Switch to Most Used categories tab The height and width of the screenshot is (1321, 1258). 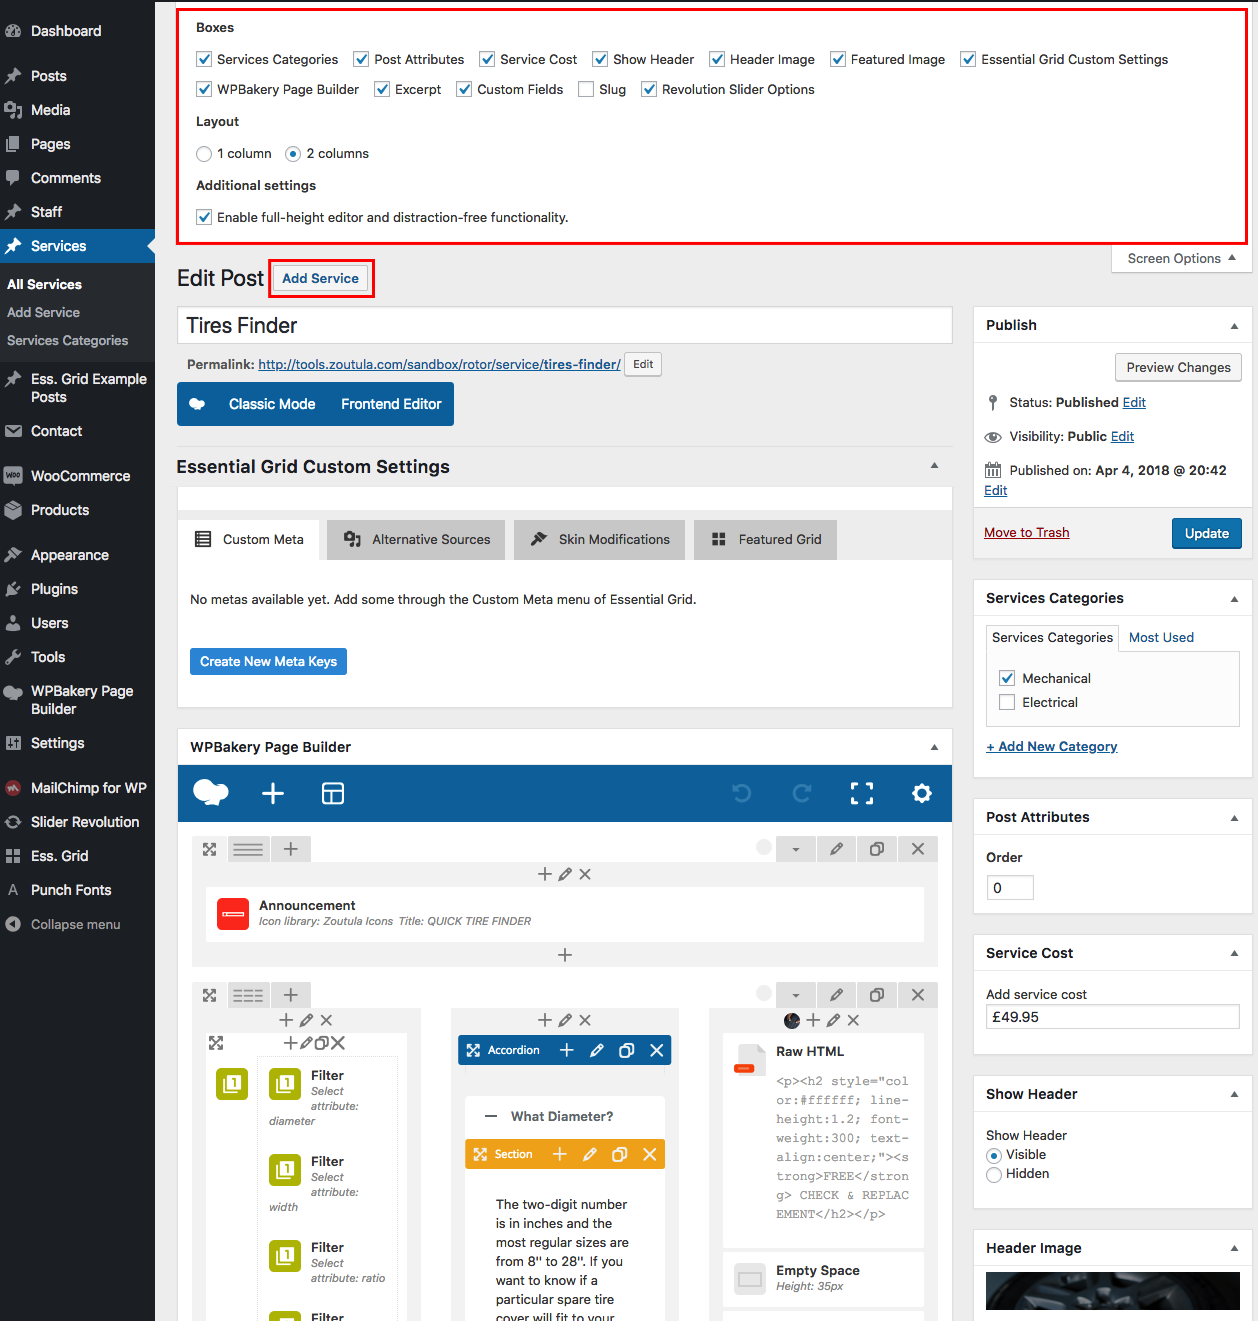pos(1161,637)
